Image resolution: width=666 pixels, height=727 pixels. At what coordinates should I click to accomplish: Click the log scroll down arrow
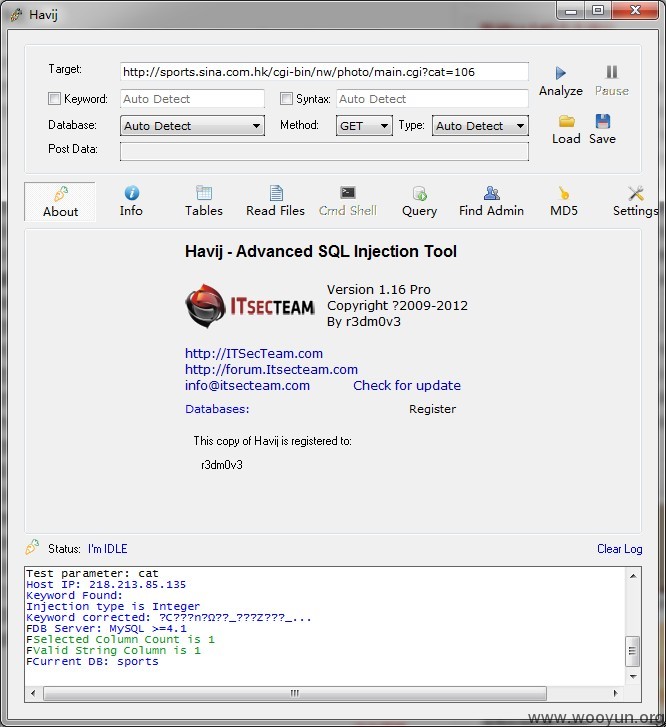633,676
